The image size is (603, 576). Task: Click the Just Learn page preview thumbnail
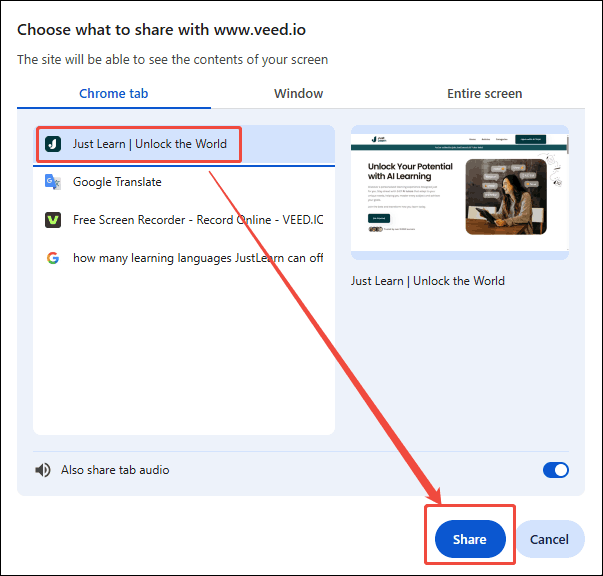[x=460, y=192]
